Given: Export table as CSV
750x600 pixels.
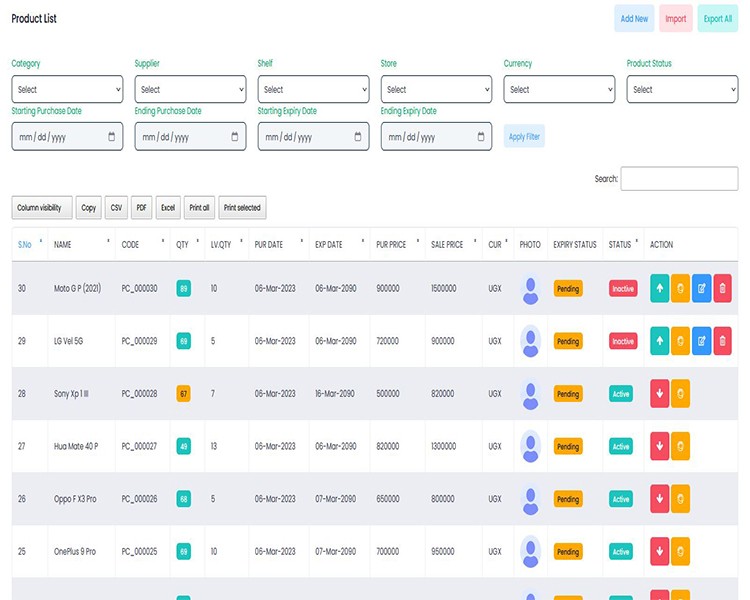Looking at the screenshot, I should click(x=116, y=208).
